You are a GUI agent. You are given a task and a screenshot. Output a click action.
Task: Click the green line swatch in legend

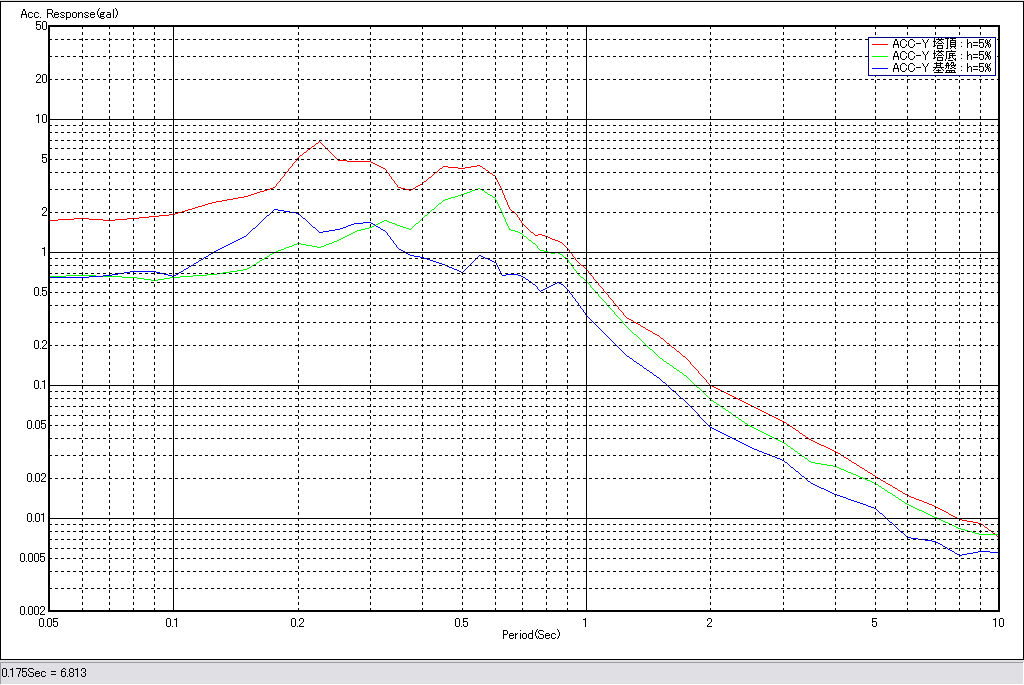(880, 57)
